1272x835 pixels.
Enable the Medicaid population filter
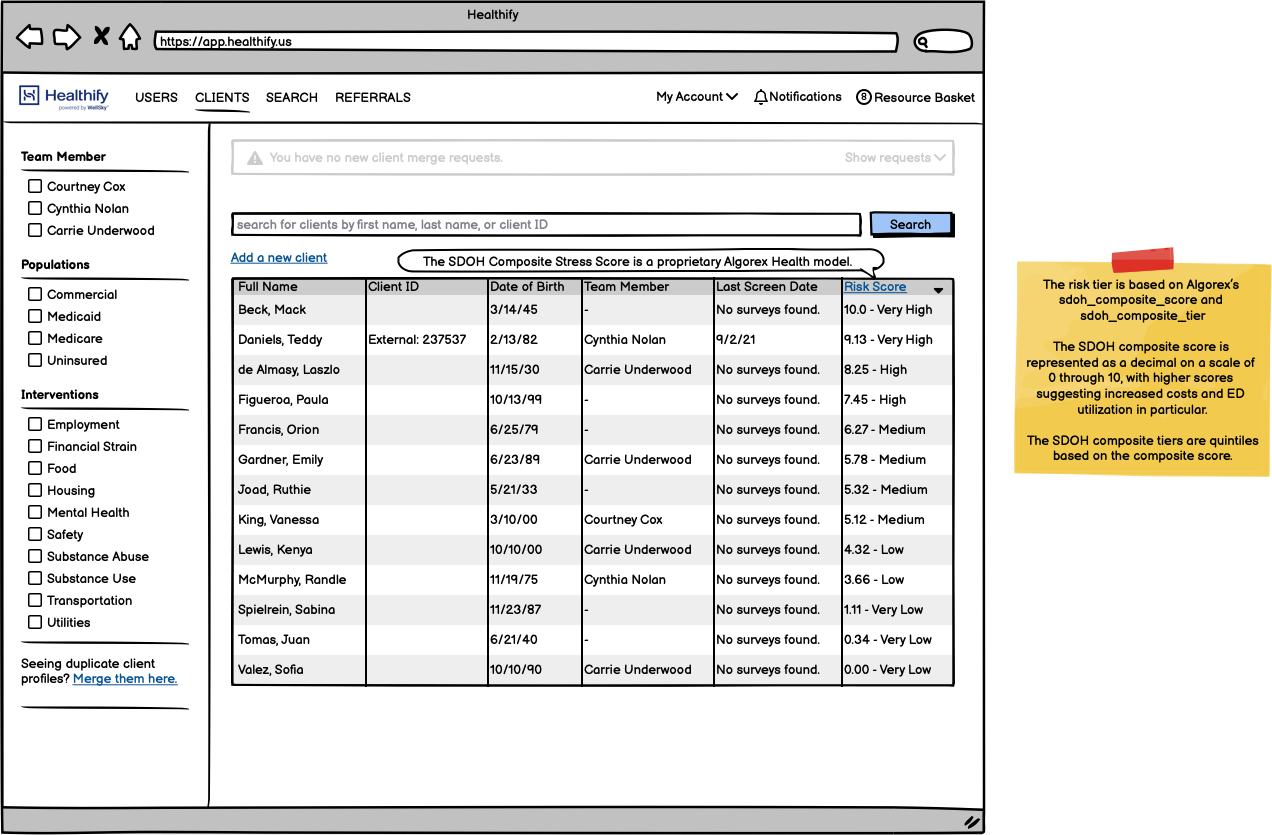(35, 317)
